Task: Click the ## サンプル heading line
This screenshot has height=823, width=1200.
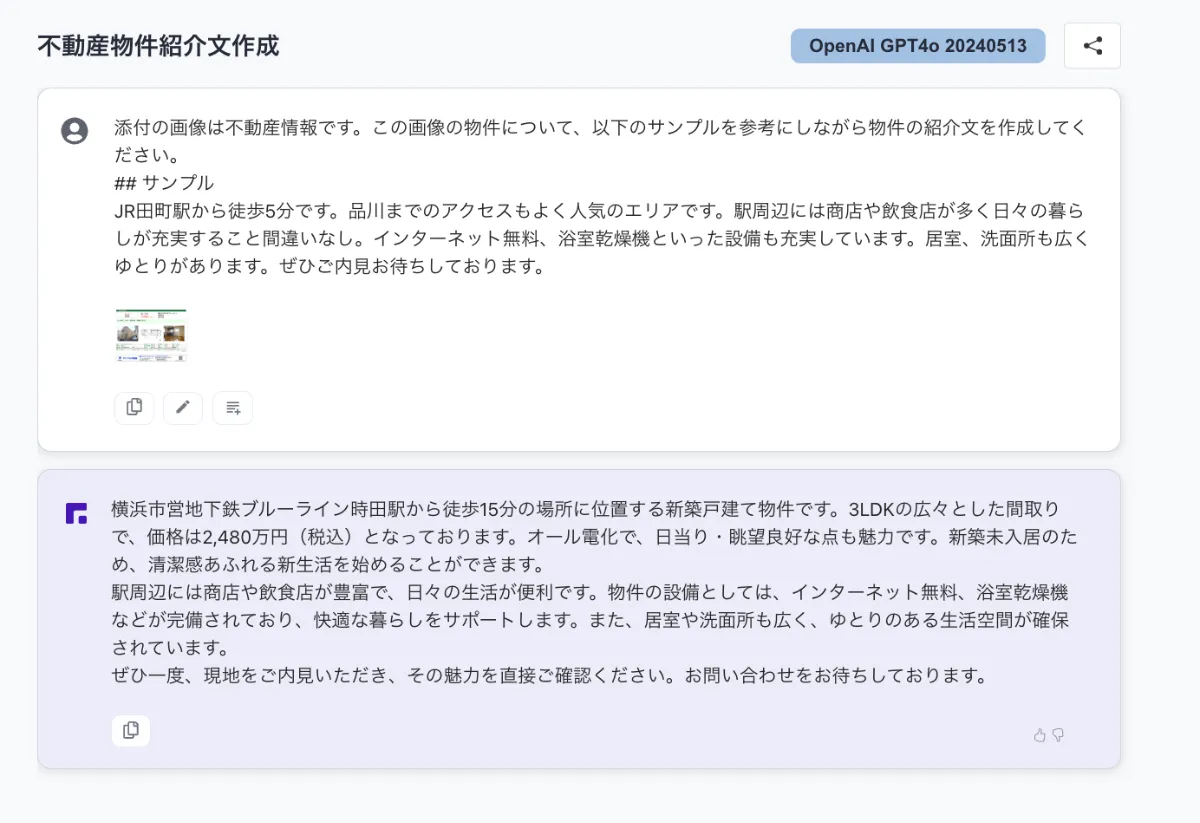Action: tap(164, 183)
